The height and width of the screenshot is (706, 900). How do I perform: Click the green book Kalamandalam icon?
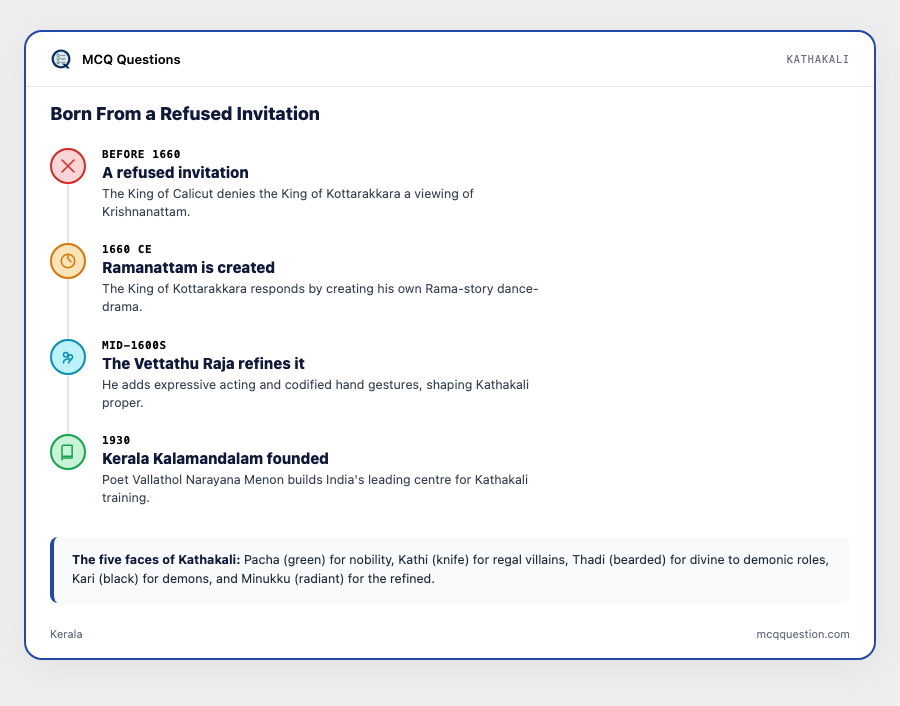coord(68,452)
